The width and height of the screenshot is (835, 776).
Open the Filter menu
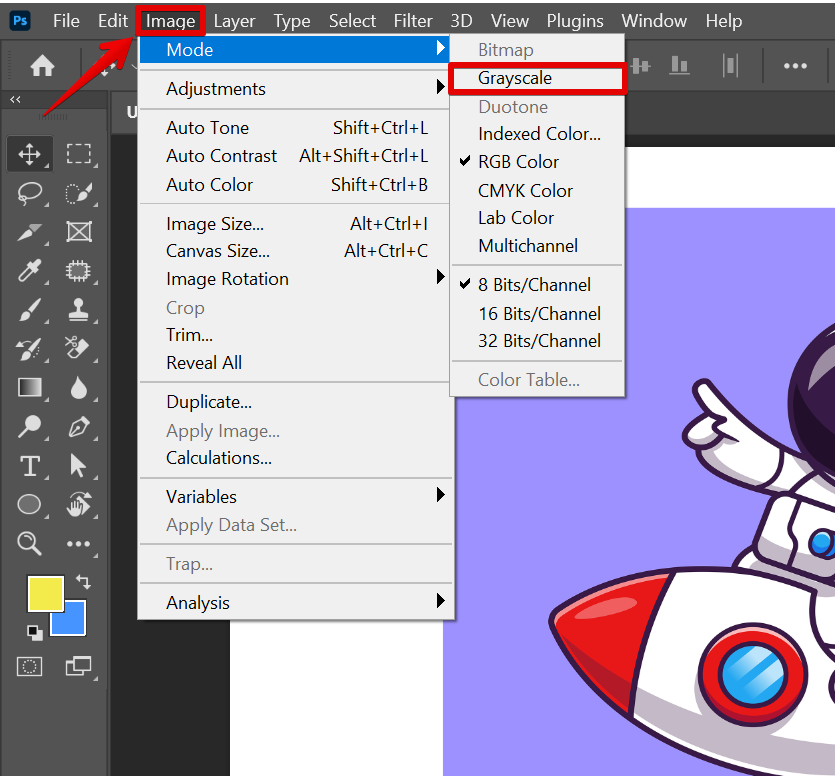tap(413, 21)
